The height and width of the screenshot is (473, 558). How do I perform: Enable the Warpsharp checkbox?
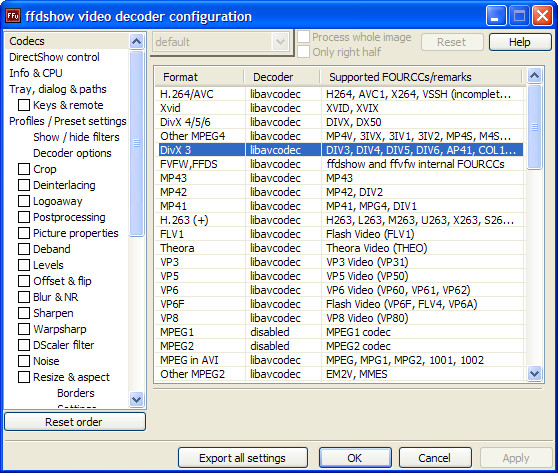(x=24, y=329)
